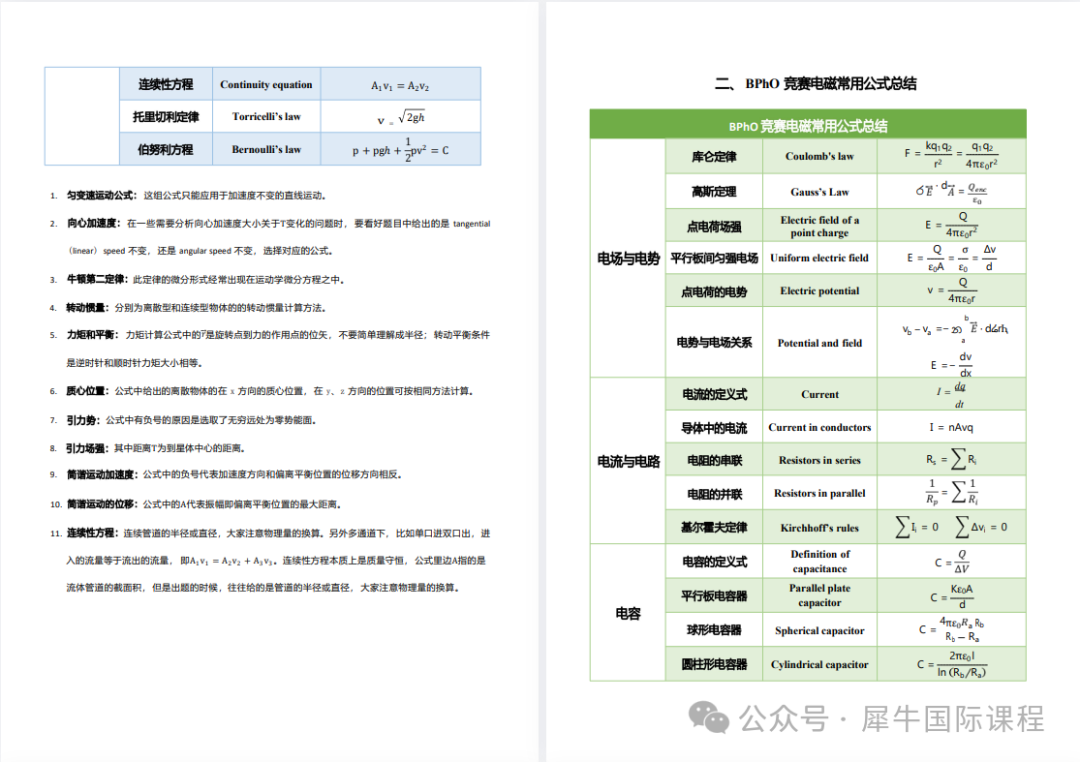The width and height of the screenshot is (1080, 762).
Task: Click note 11 heading "连续性方程"
Action: point(92,533)
